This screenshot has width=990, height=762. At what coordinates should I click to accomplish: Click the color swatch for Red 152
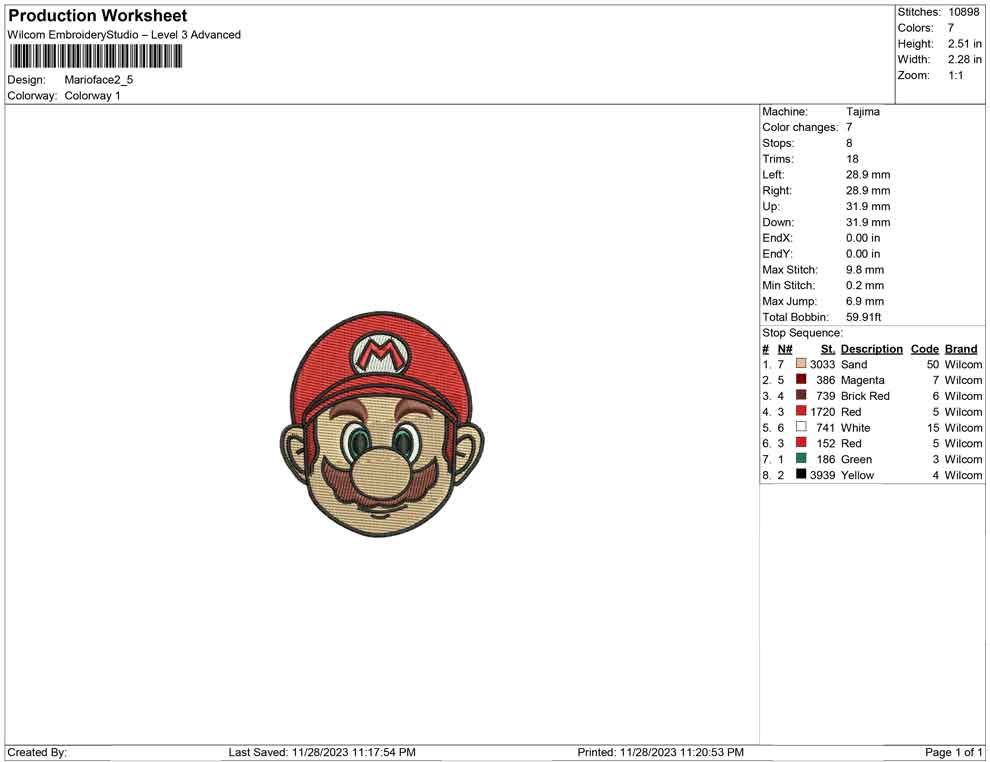point(801,443)
